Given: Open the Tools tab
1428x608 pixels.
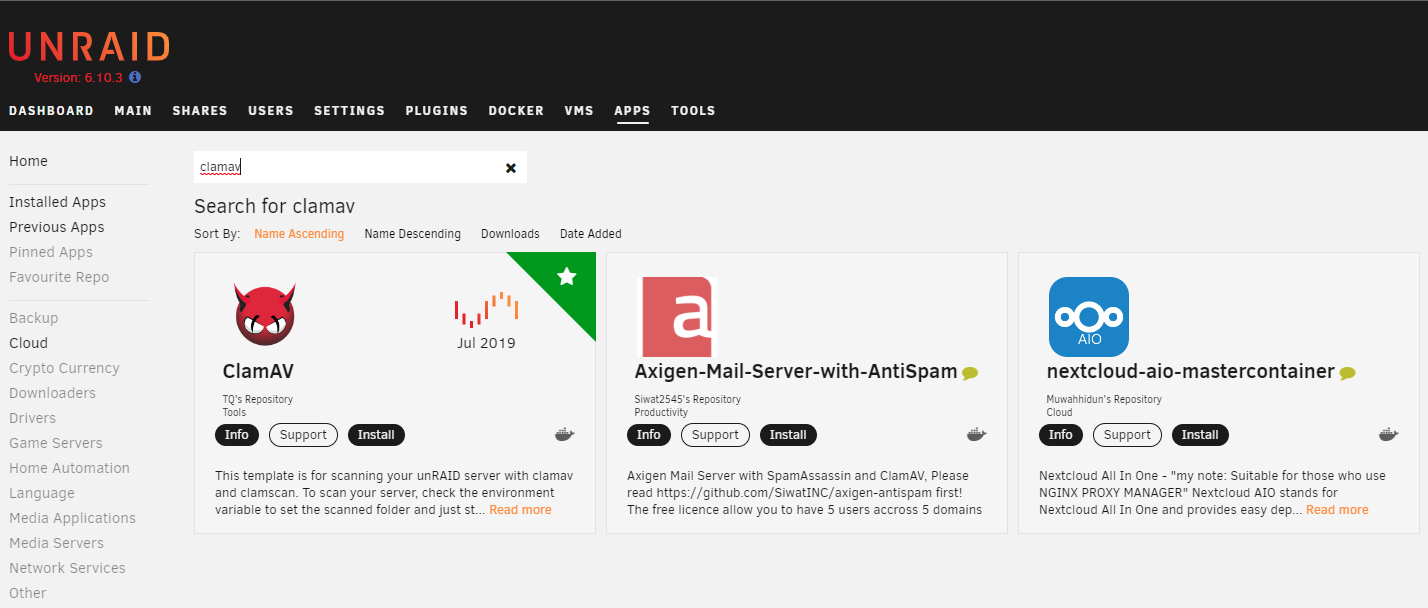Looking at the screenshot, I should tap(693, 111).
